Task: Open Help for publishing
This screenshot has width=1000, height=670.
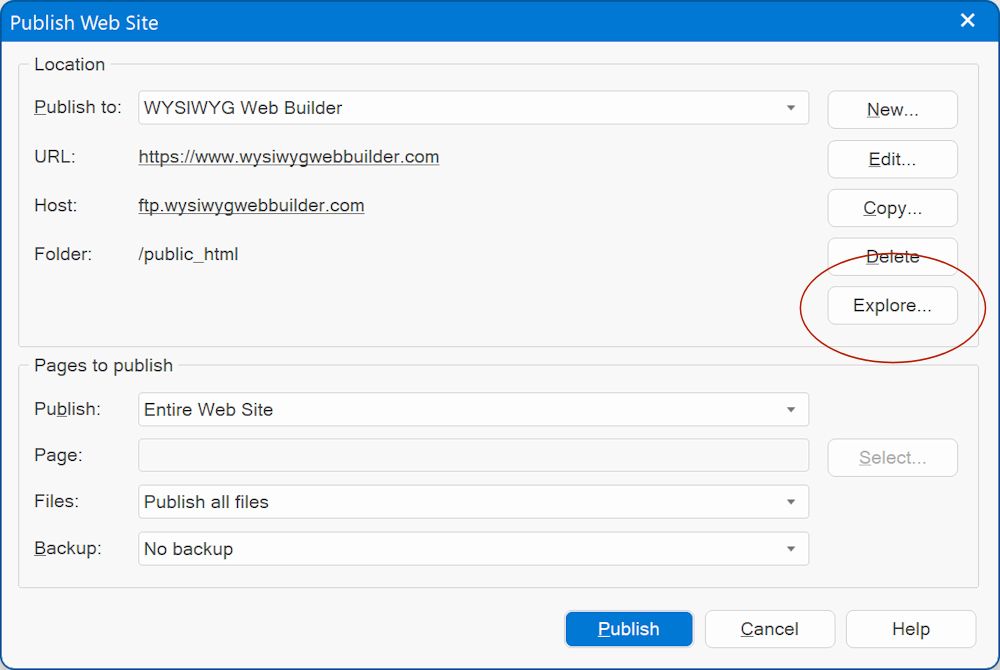Action: (911, 629)
